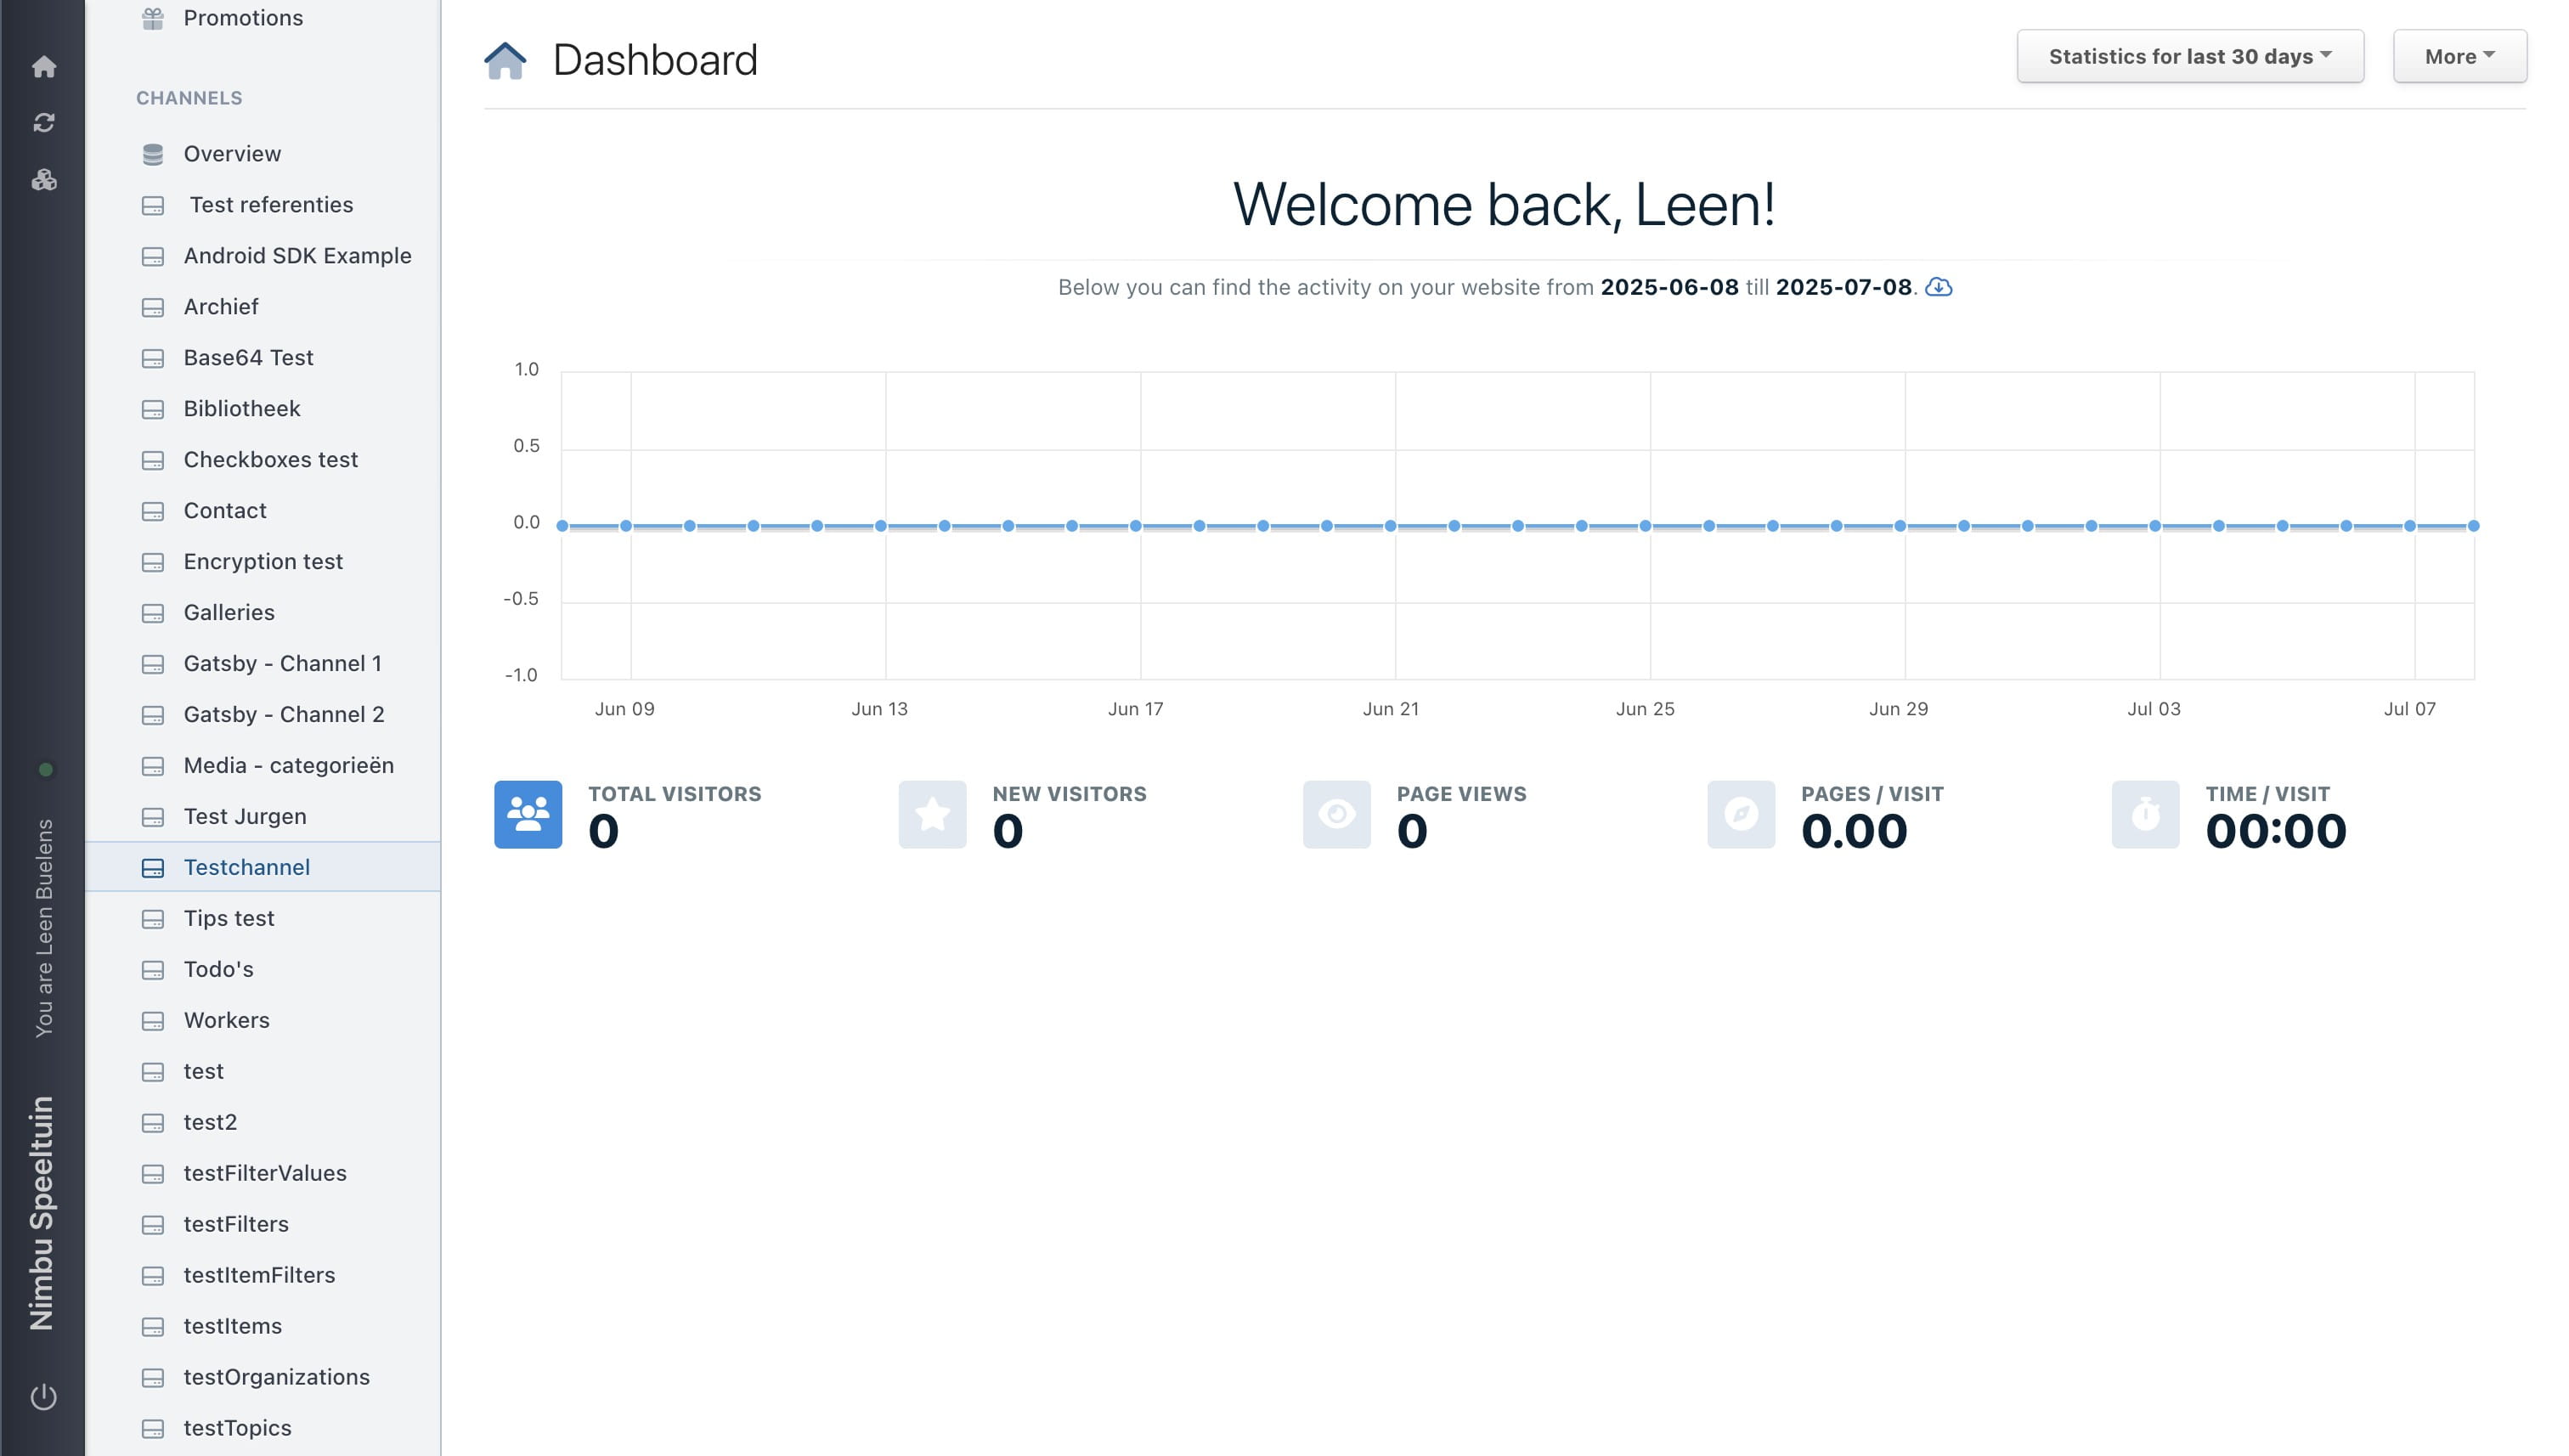Screen dimensions: 2569x1456
Task: Click the power logout icon
Action: pos(43,1396)
